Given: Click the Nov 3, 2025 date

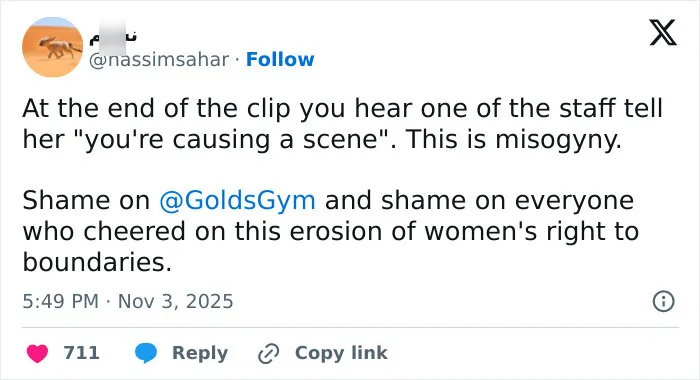Looking at the screenshot, I should [x=175, y=301].
